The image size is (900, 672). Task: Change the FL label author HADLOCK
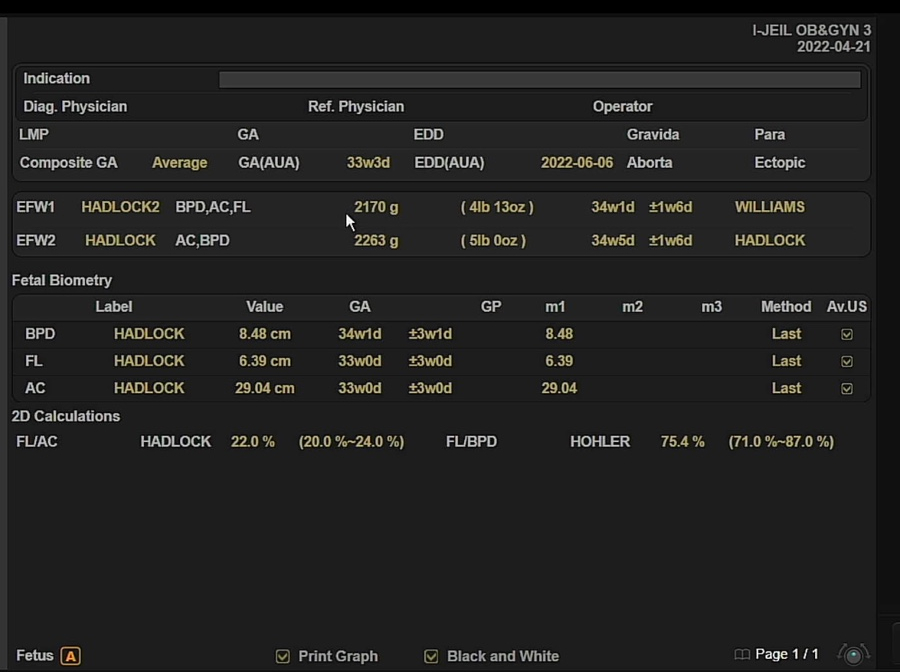149,361
